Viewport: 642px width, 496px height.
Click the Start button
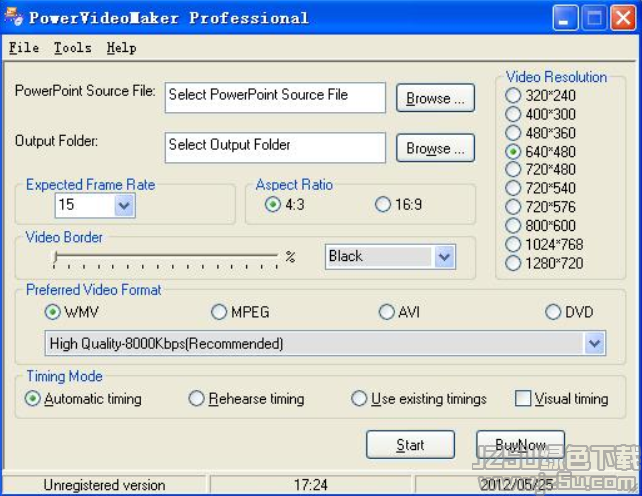pos(410,444)
